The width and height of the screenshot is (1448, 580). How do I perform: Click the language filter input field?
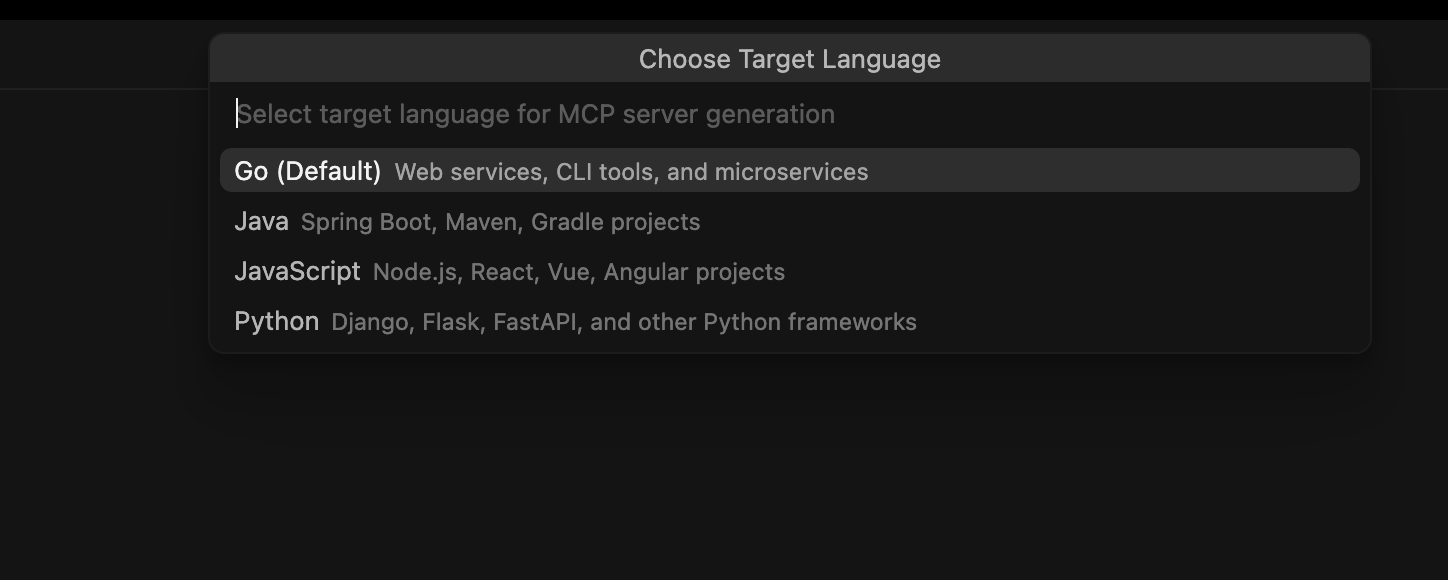700,113
